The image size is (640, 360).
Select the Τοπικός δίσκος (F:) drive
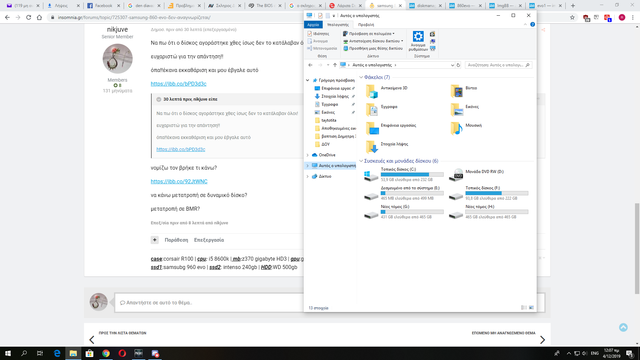click(x=488, y=193)
